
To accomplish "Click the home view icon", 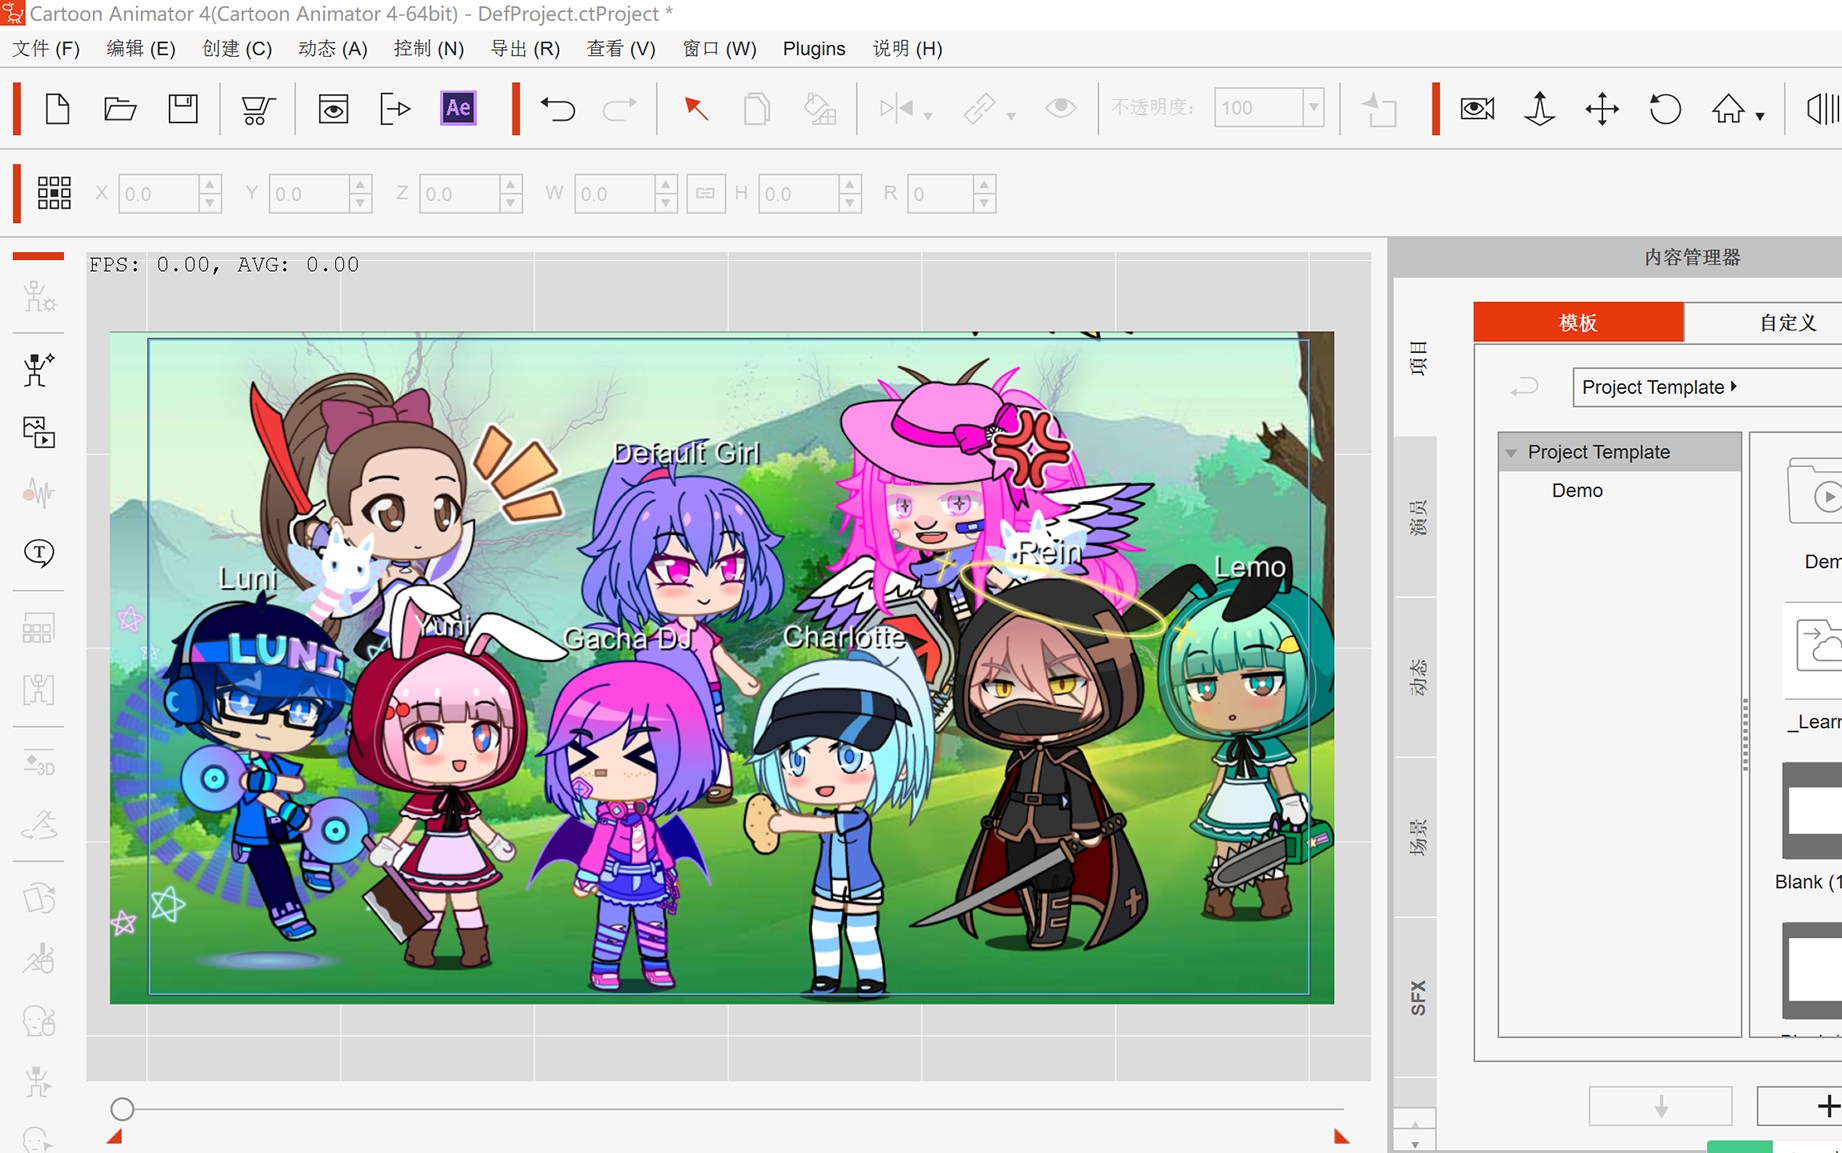I will 1728,108.
